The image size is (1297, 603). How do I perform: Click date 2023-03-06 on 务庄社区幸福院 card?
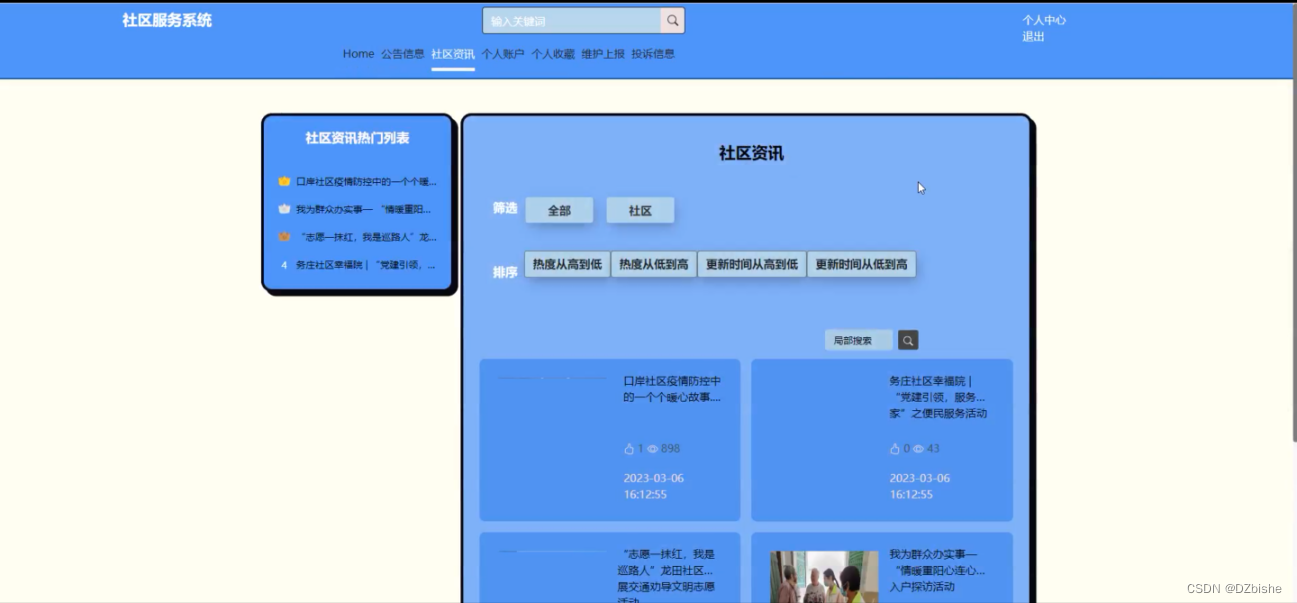[920, 486]
